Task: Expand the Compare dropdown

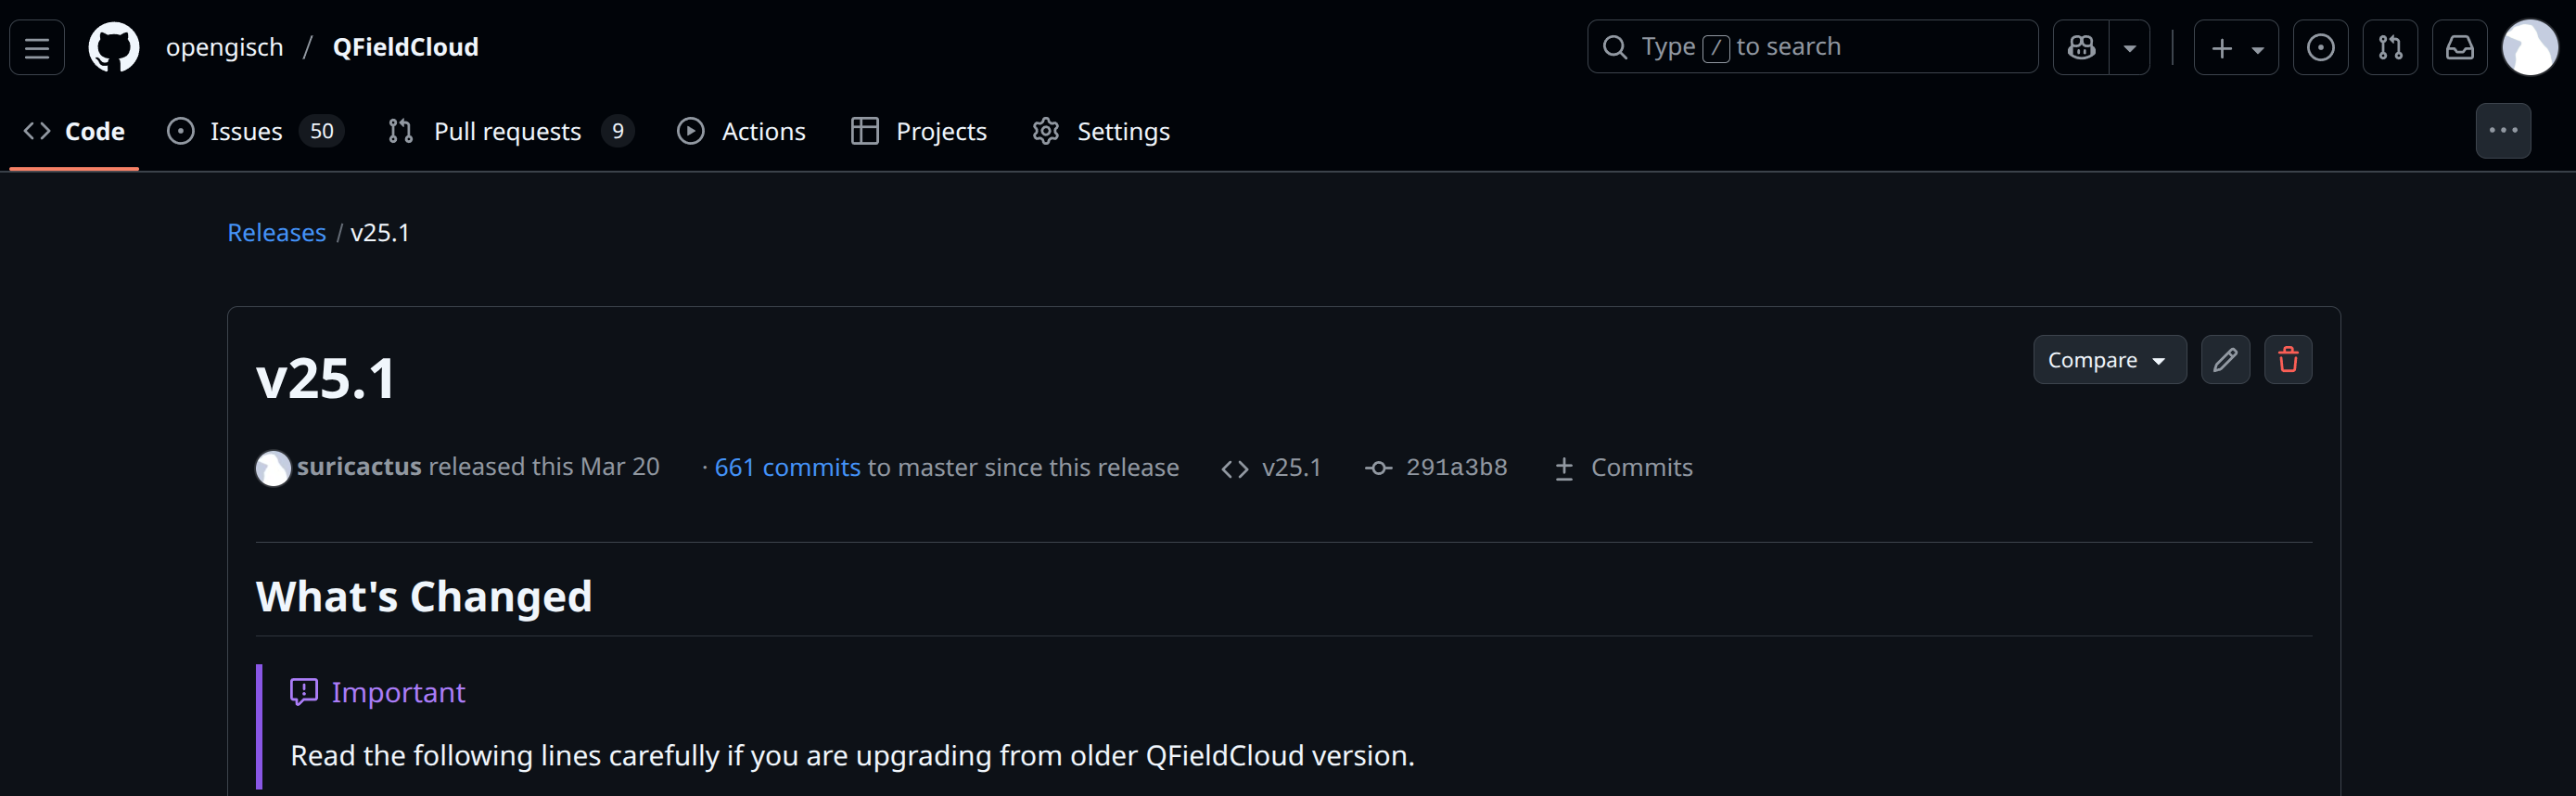Action: click(2109, 360)
